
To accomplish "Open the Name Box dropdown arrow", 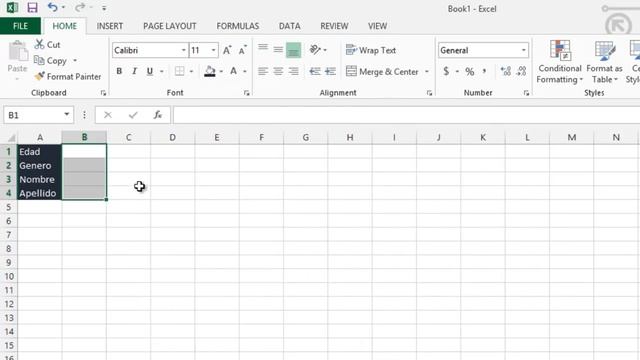I will click(x=67, y=115).
